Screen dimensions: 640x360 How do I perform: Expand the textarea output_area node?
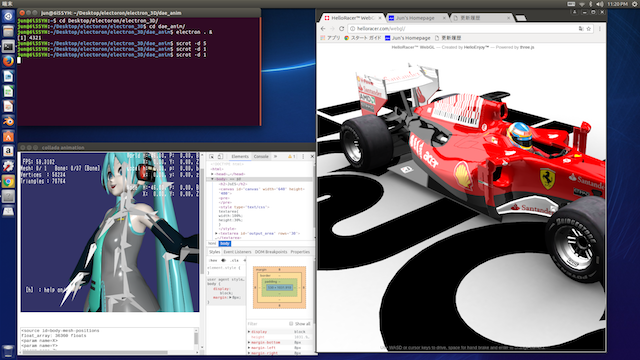coord(216,233)
